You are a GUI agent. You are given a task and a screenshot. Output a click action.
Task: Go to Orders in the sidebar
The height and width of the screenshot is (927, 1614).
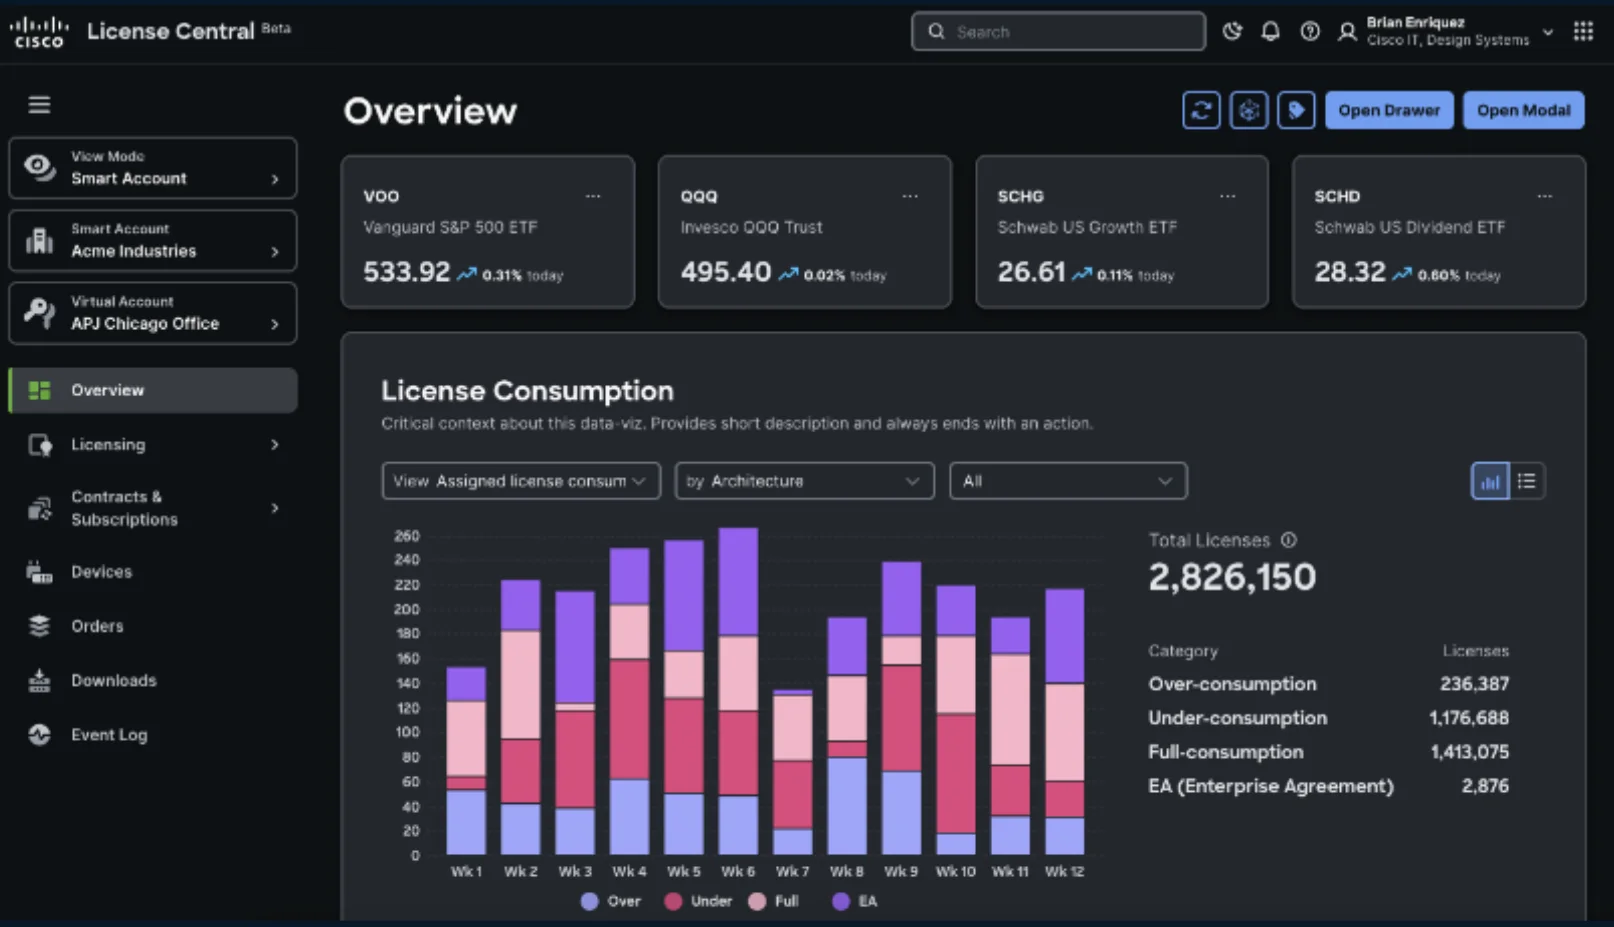[153, 626]
